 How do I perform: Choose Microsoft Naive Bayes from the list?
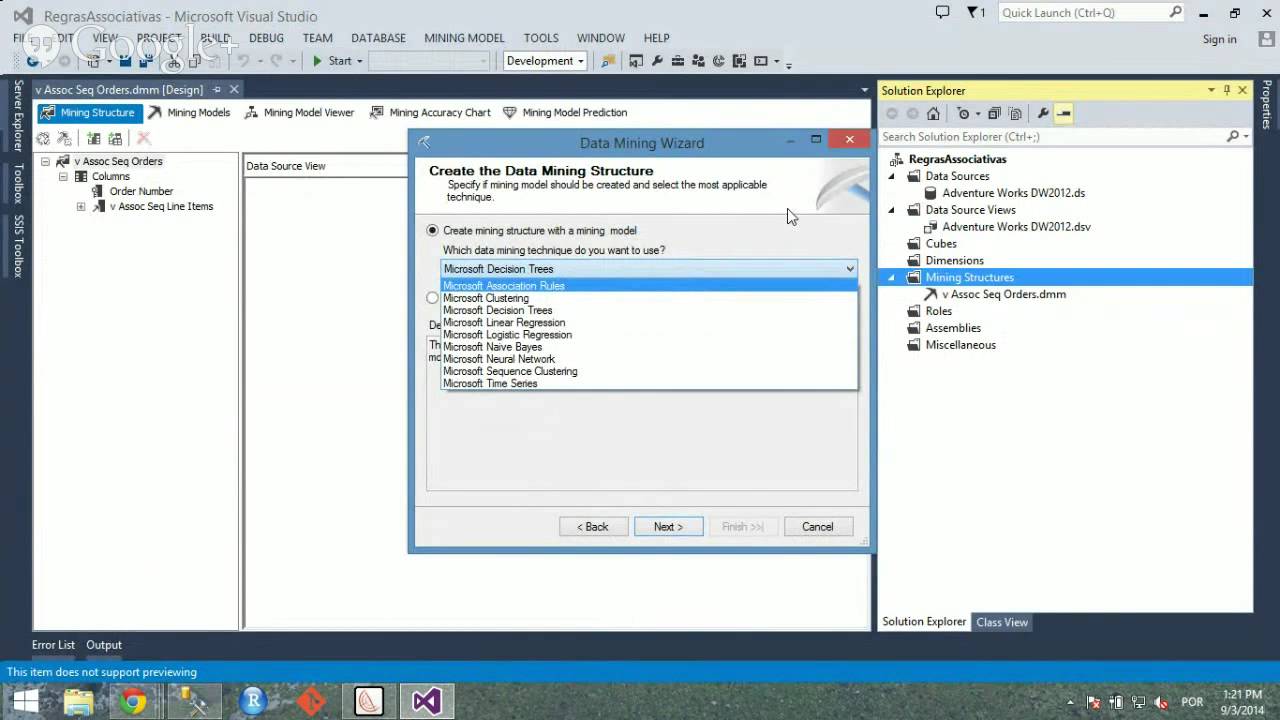pyautogui.click(x=649, y=347)
